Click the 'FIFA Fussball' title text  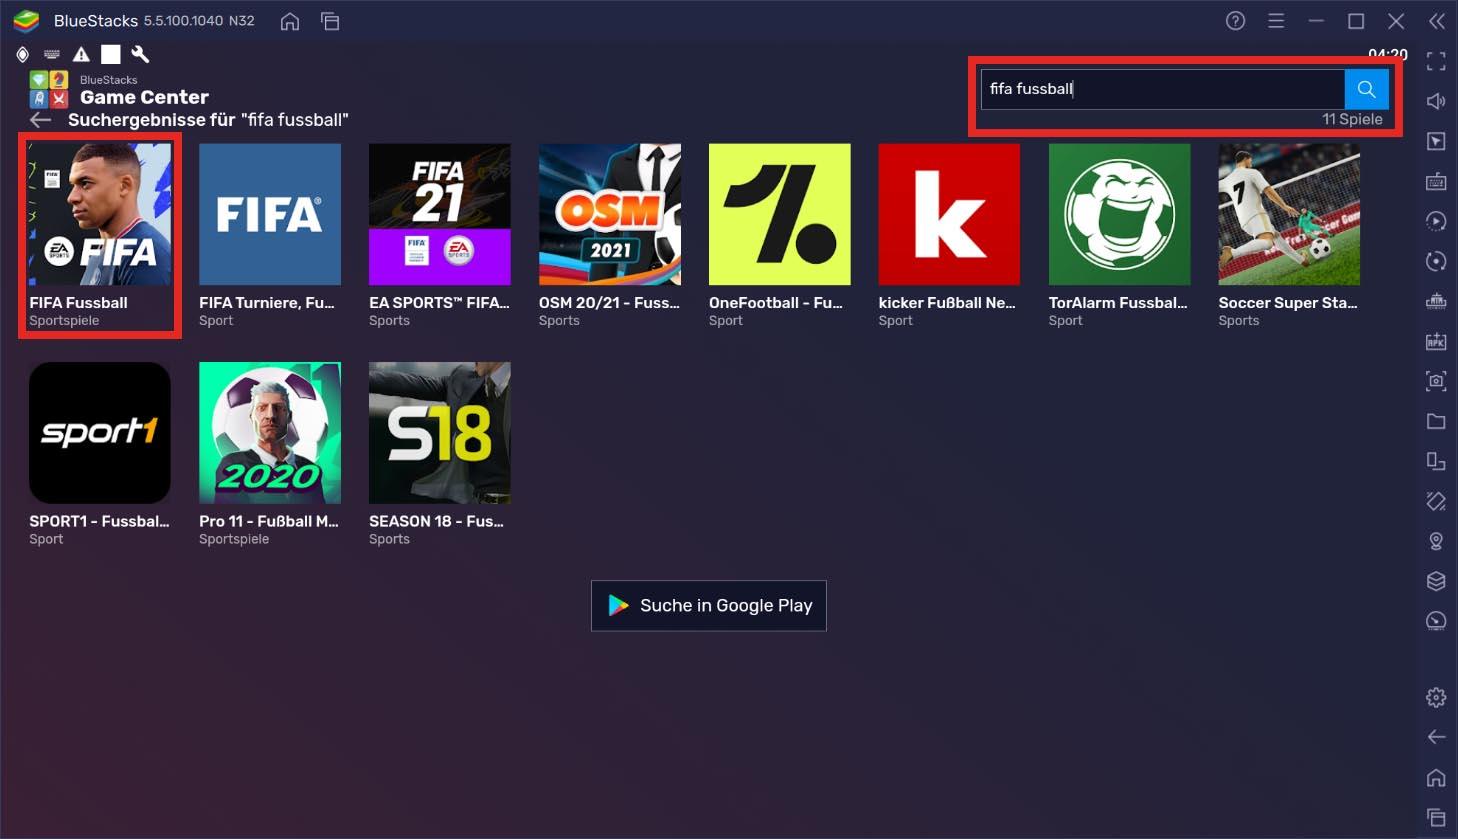point(79,303)
